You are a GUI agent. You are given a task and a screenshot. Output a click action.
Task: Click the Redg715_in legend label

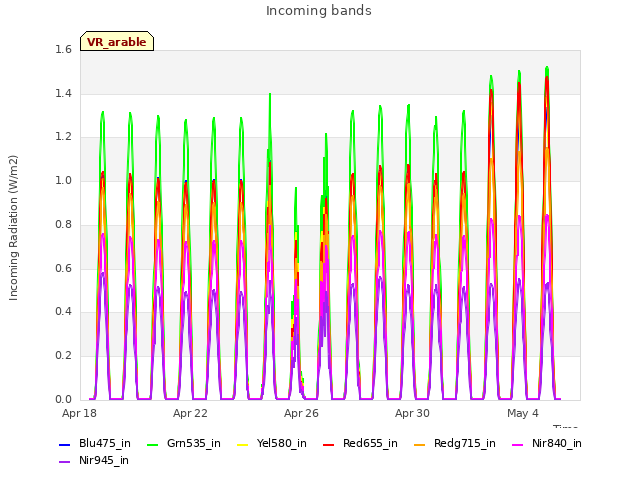pos(465,444)
